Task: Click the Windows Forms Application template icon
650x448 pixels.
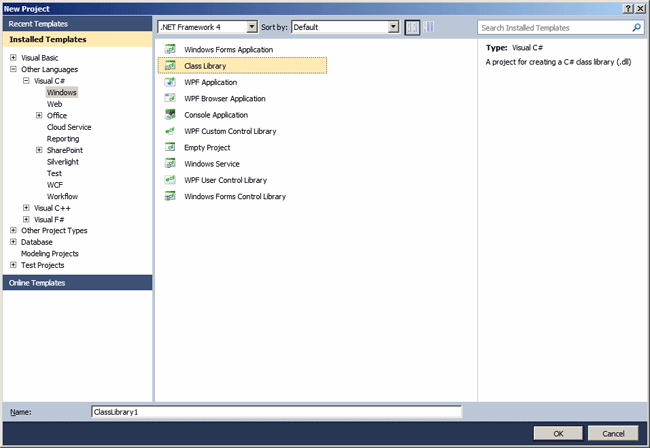Action: coord(170,49)
